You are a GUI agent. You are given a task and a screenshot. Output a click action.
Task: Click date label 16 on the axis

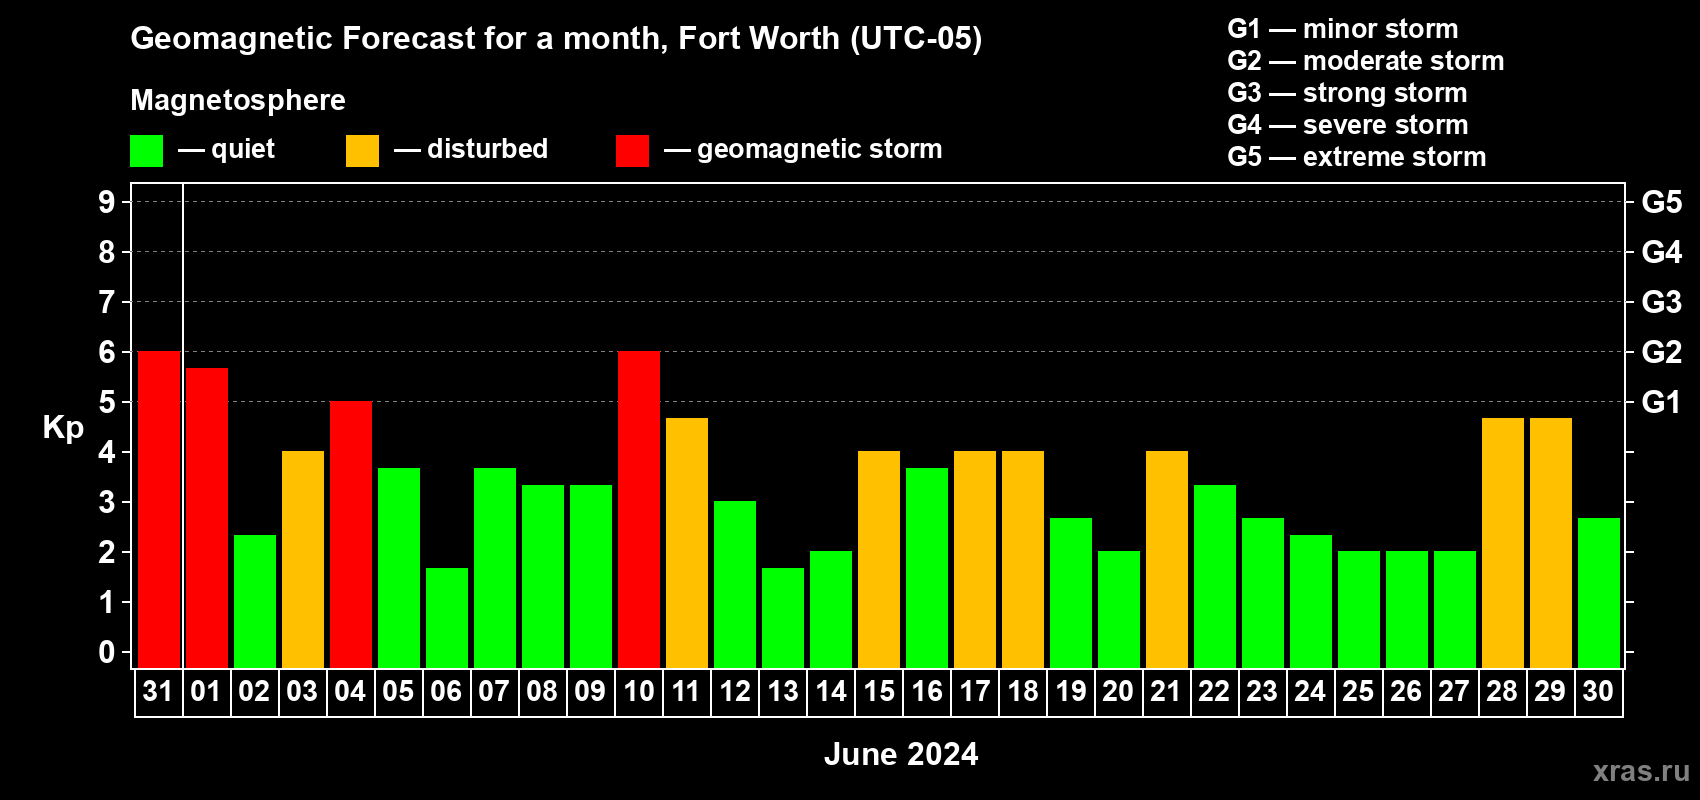click(927, 691)
